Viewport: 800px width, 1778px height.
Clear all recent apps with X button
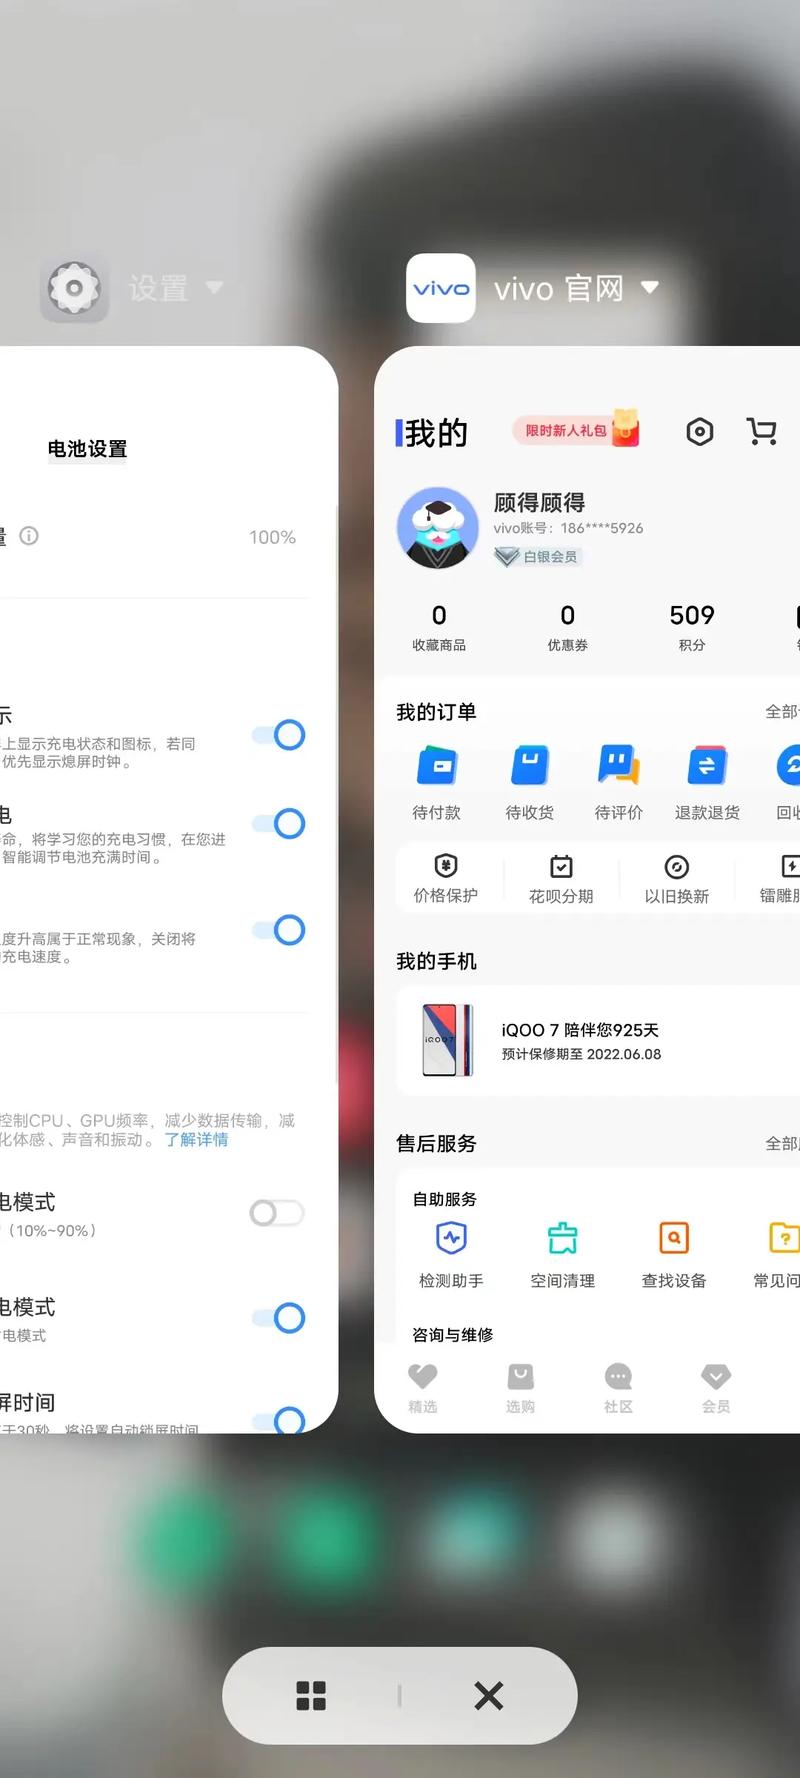click(489, 1696)
